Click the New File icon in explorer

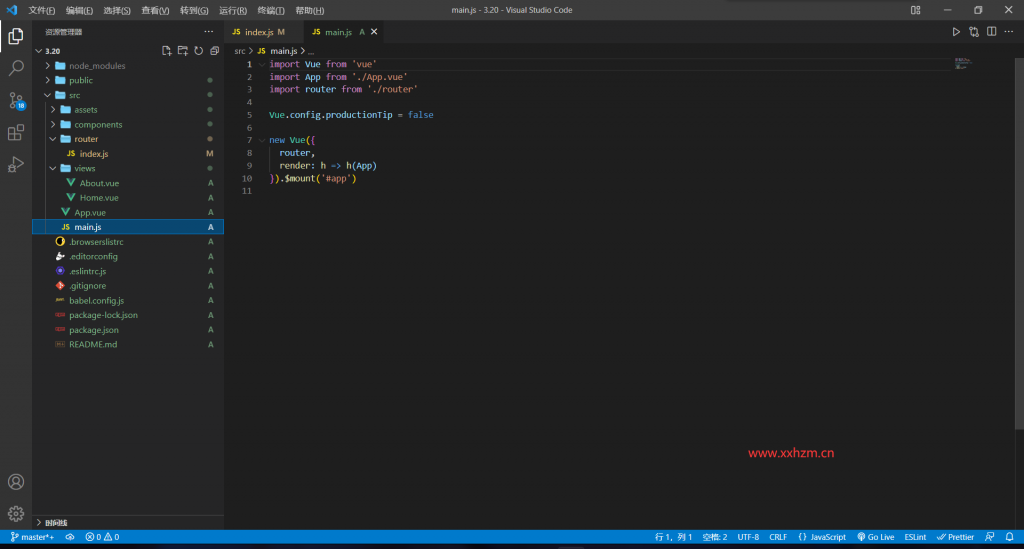coord(167,50)
